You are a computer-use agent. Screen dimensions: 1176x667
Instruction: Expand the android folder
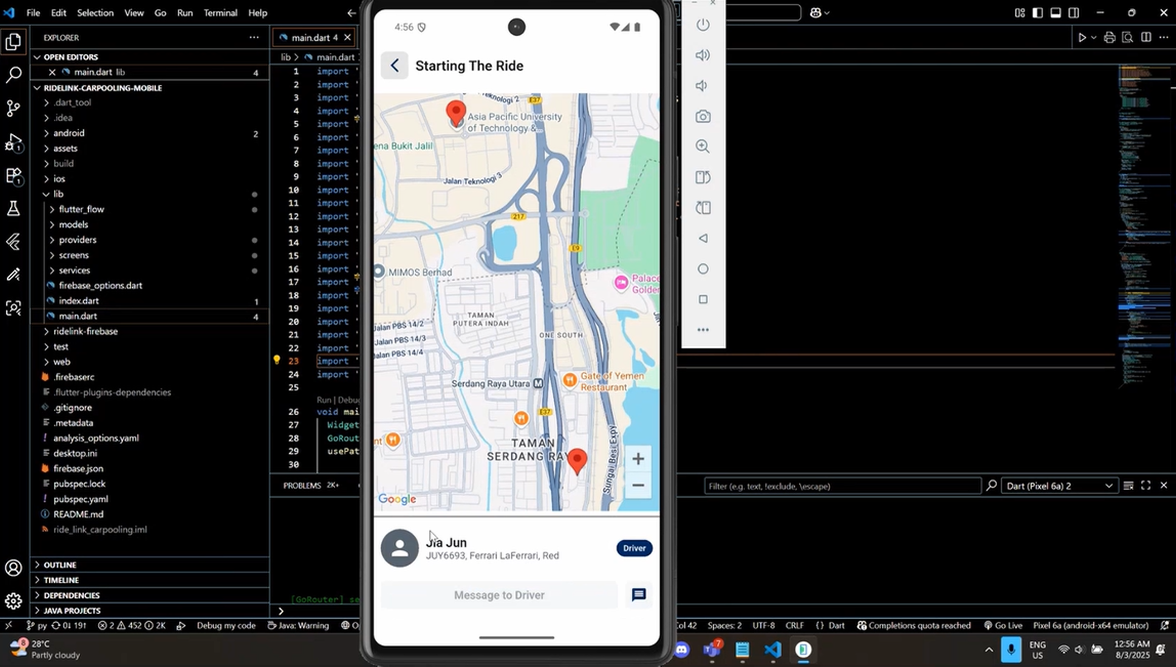[68, 133]
